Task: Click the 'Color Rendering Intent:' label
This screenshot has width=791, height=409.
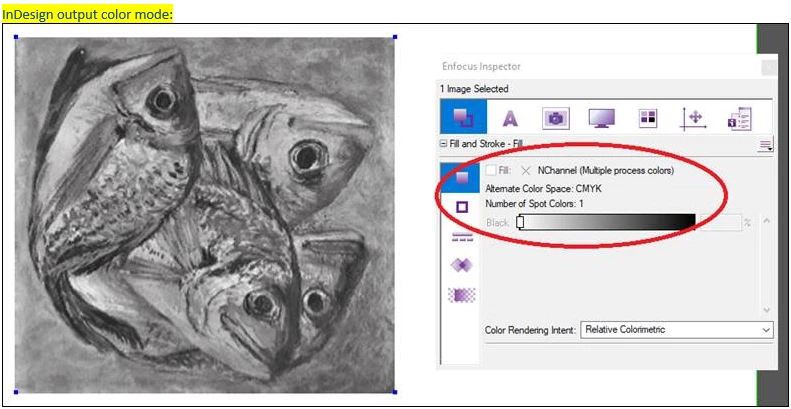Action: 530,330
